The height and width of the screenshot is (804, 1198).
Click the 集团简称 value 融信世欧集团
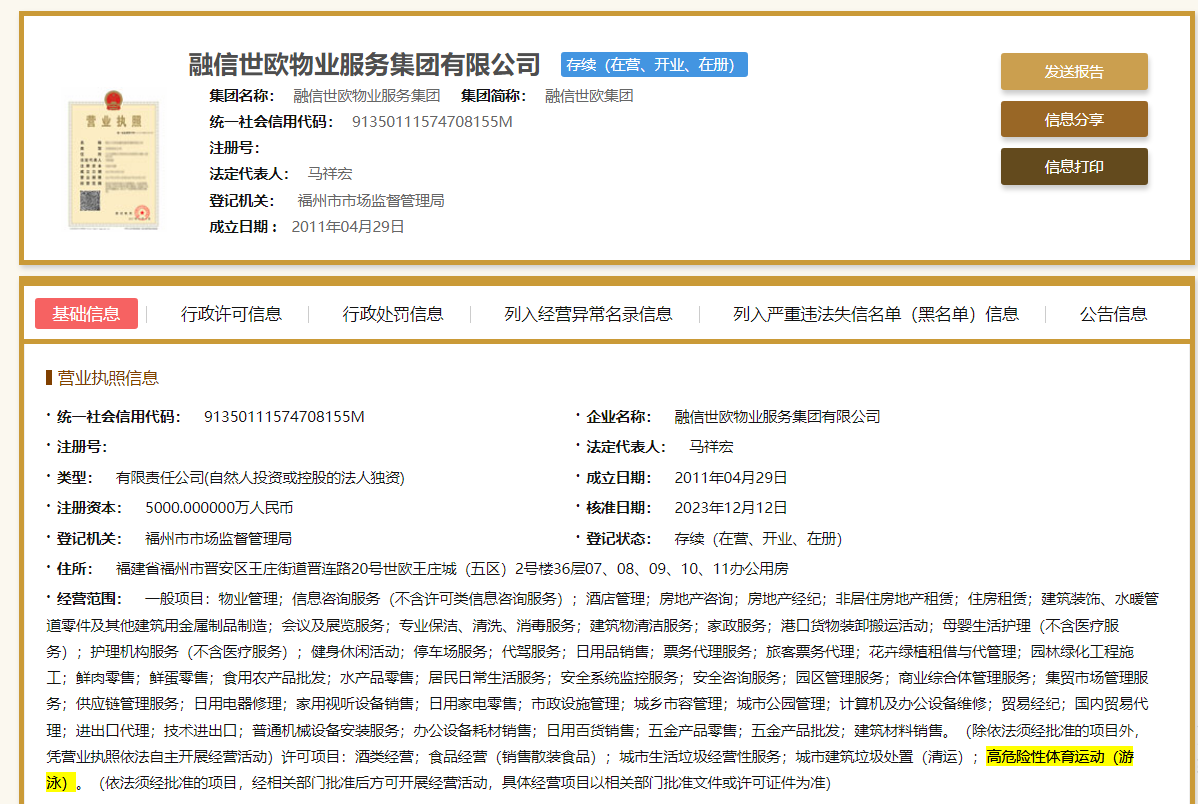[589, 96]
